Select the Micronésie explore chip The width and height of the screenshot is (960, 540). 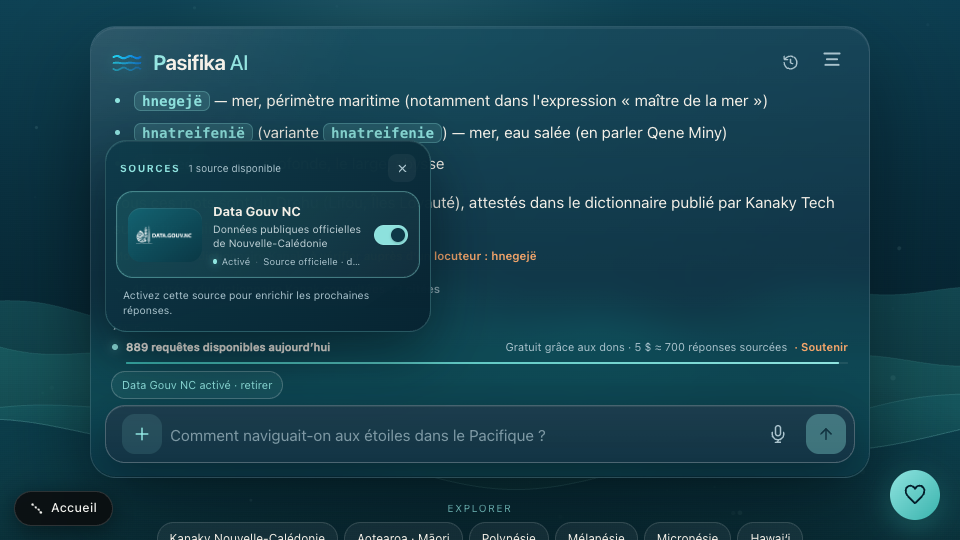click(688, 533)
